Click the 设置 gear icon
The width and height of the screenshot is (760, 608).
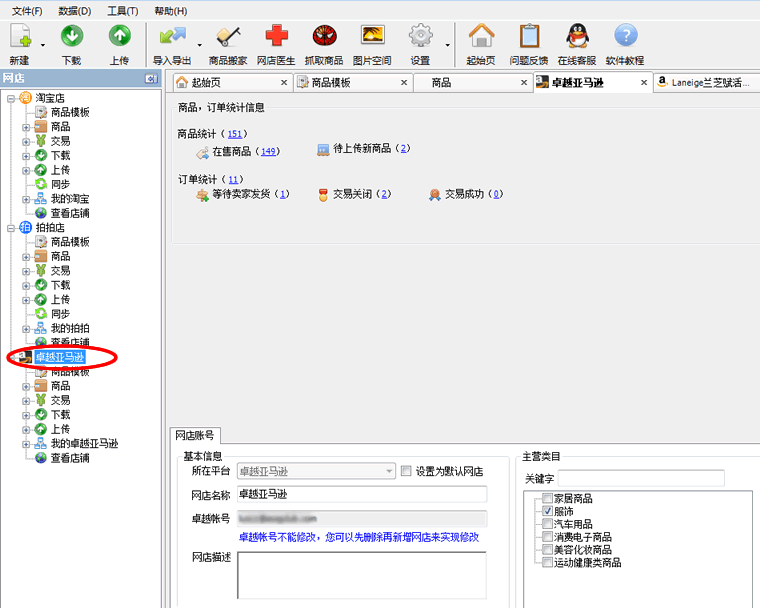coord(420,36)
